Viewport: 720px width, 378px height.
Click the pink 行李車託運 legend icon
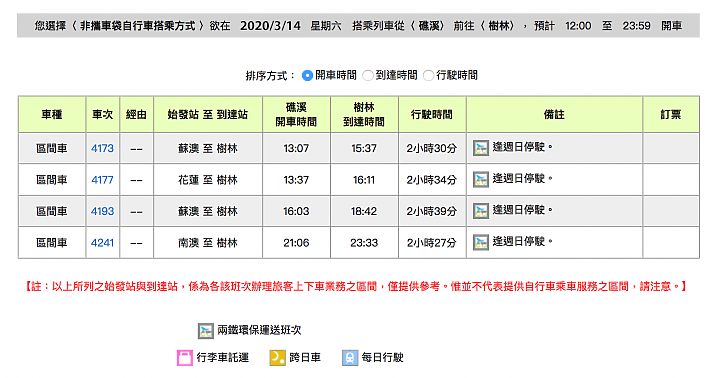coord(185,358)
